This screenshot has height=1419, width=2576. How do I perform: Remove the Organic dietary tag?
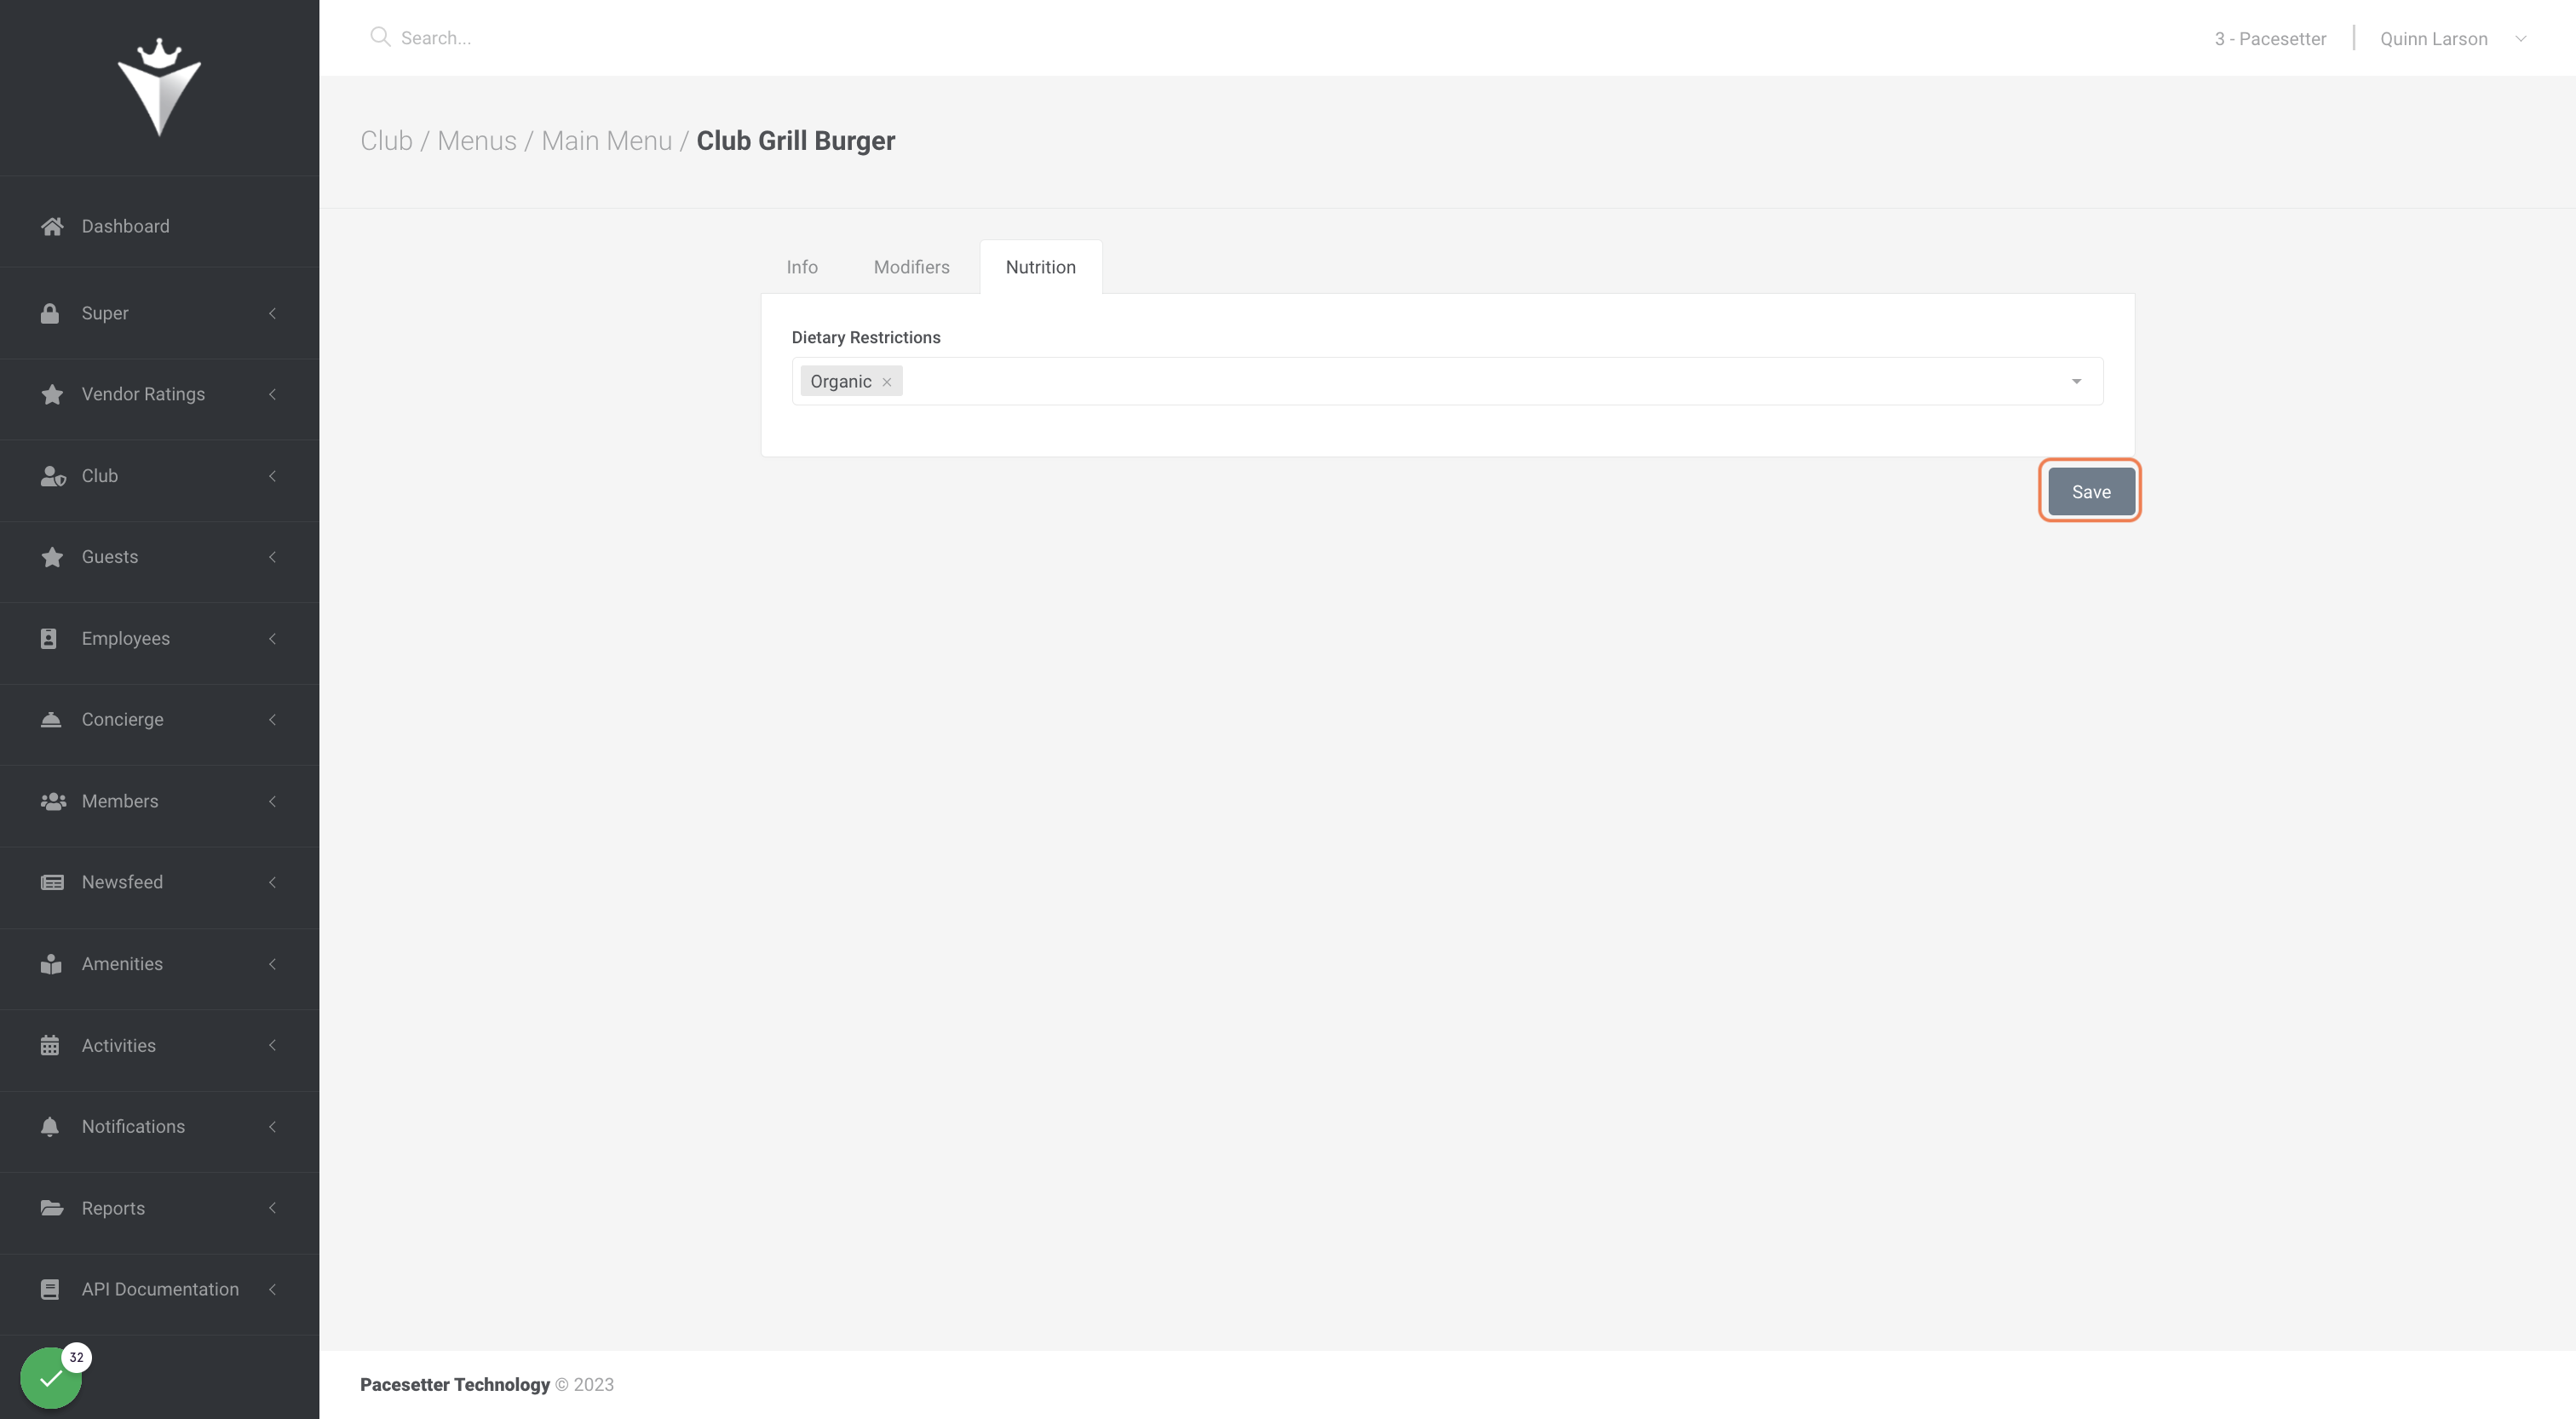pos(886,382)
